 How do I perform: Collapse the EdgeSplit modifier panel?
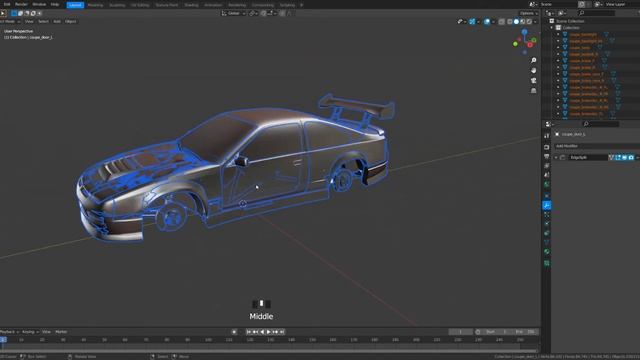pyautogui.click(x=556, y=158)
